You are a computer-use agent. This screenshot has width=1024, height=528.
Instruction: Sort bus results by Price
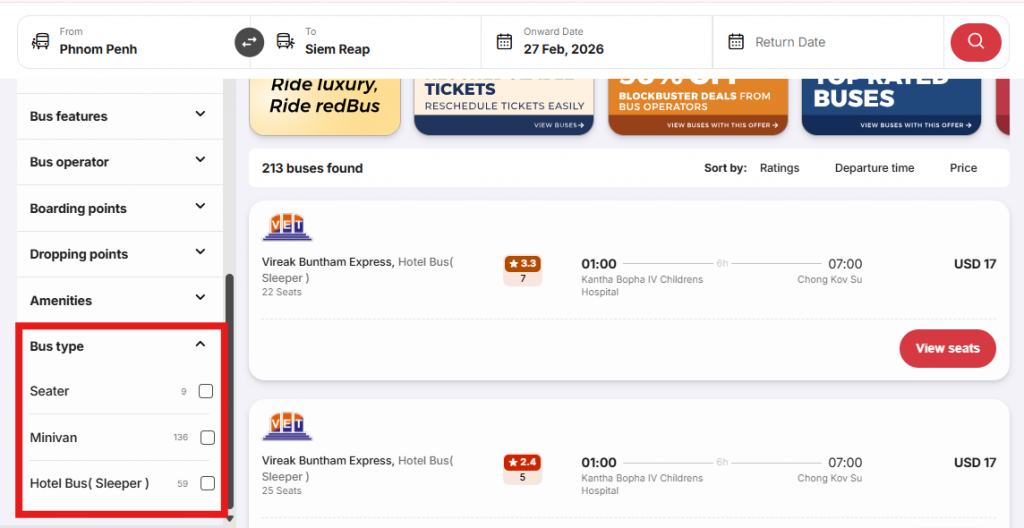(x=963, y=168)
